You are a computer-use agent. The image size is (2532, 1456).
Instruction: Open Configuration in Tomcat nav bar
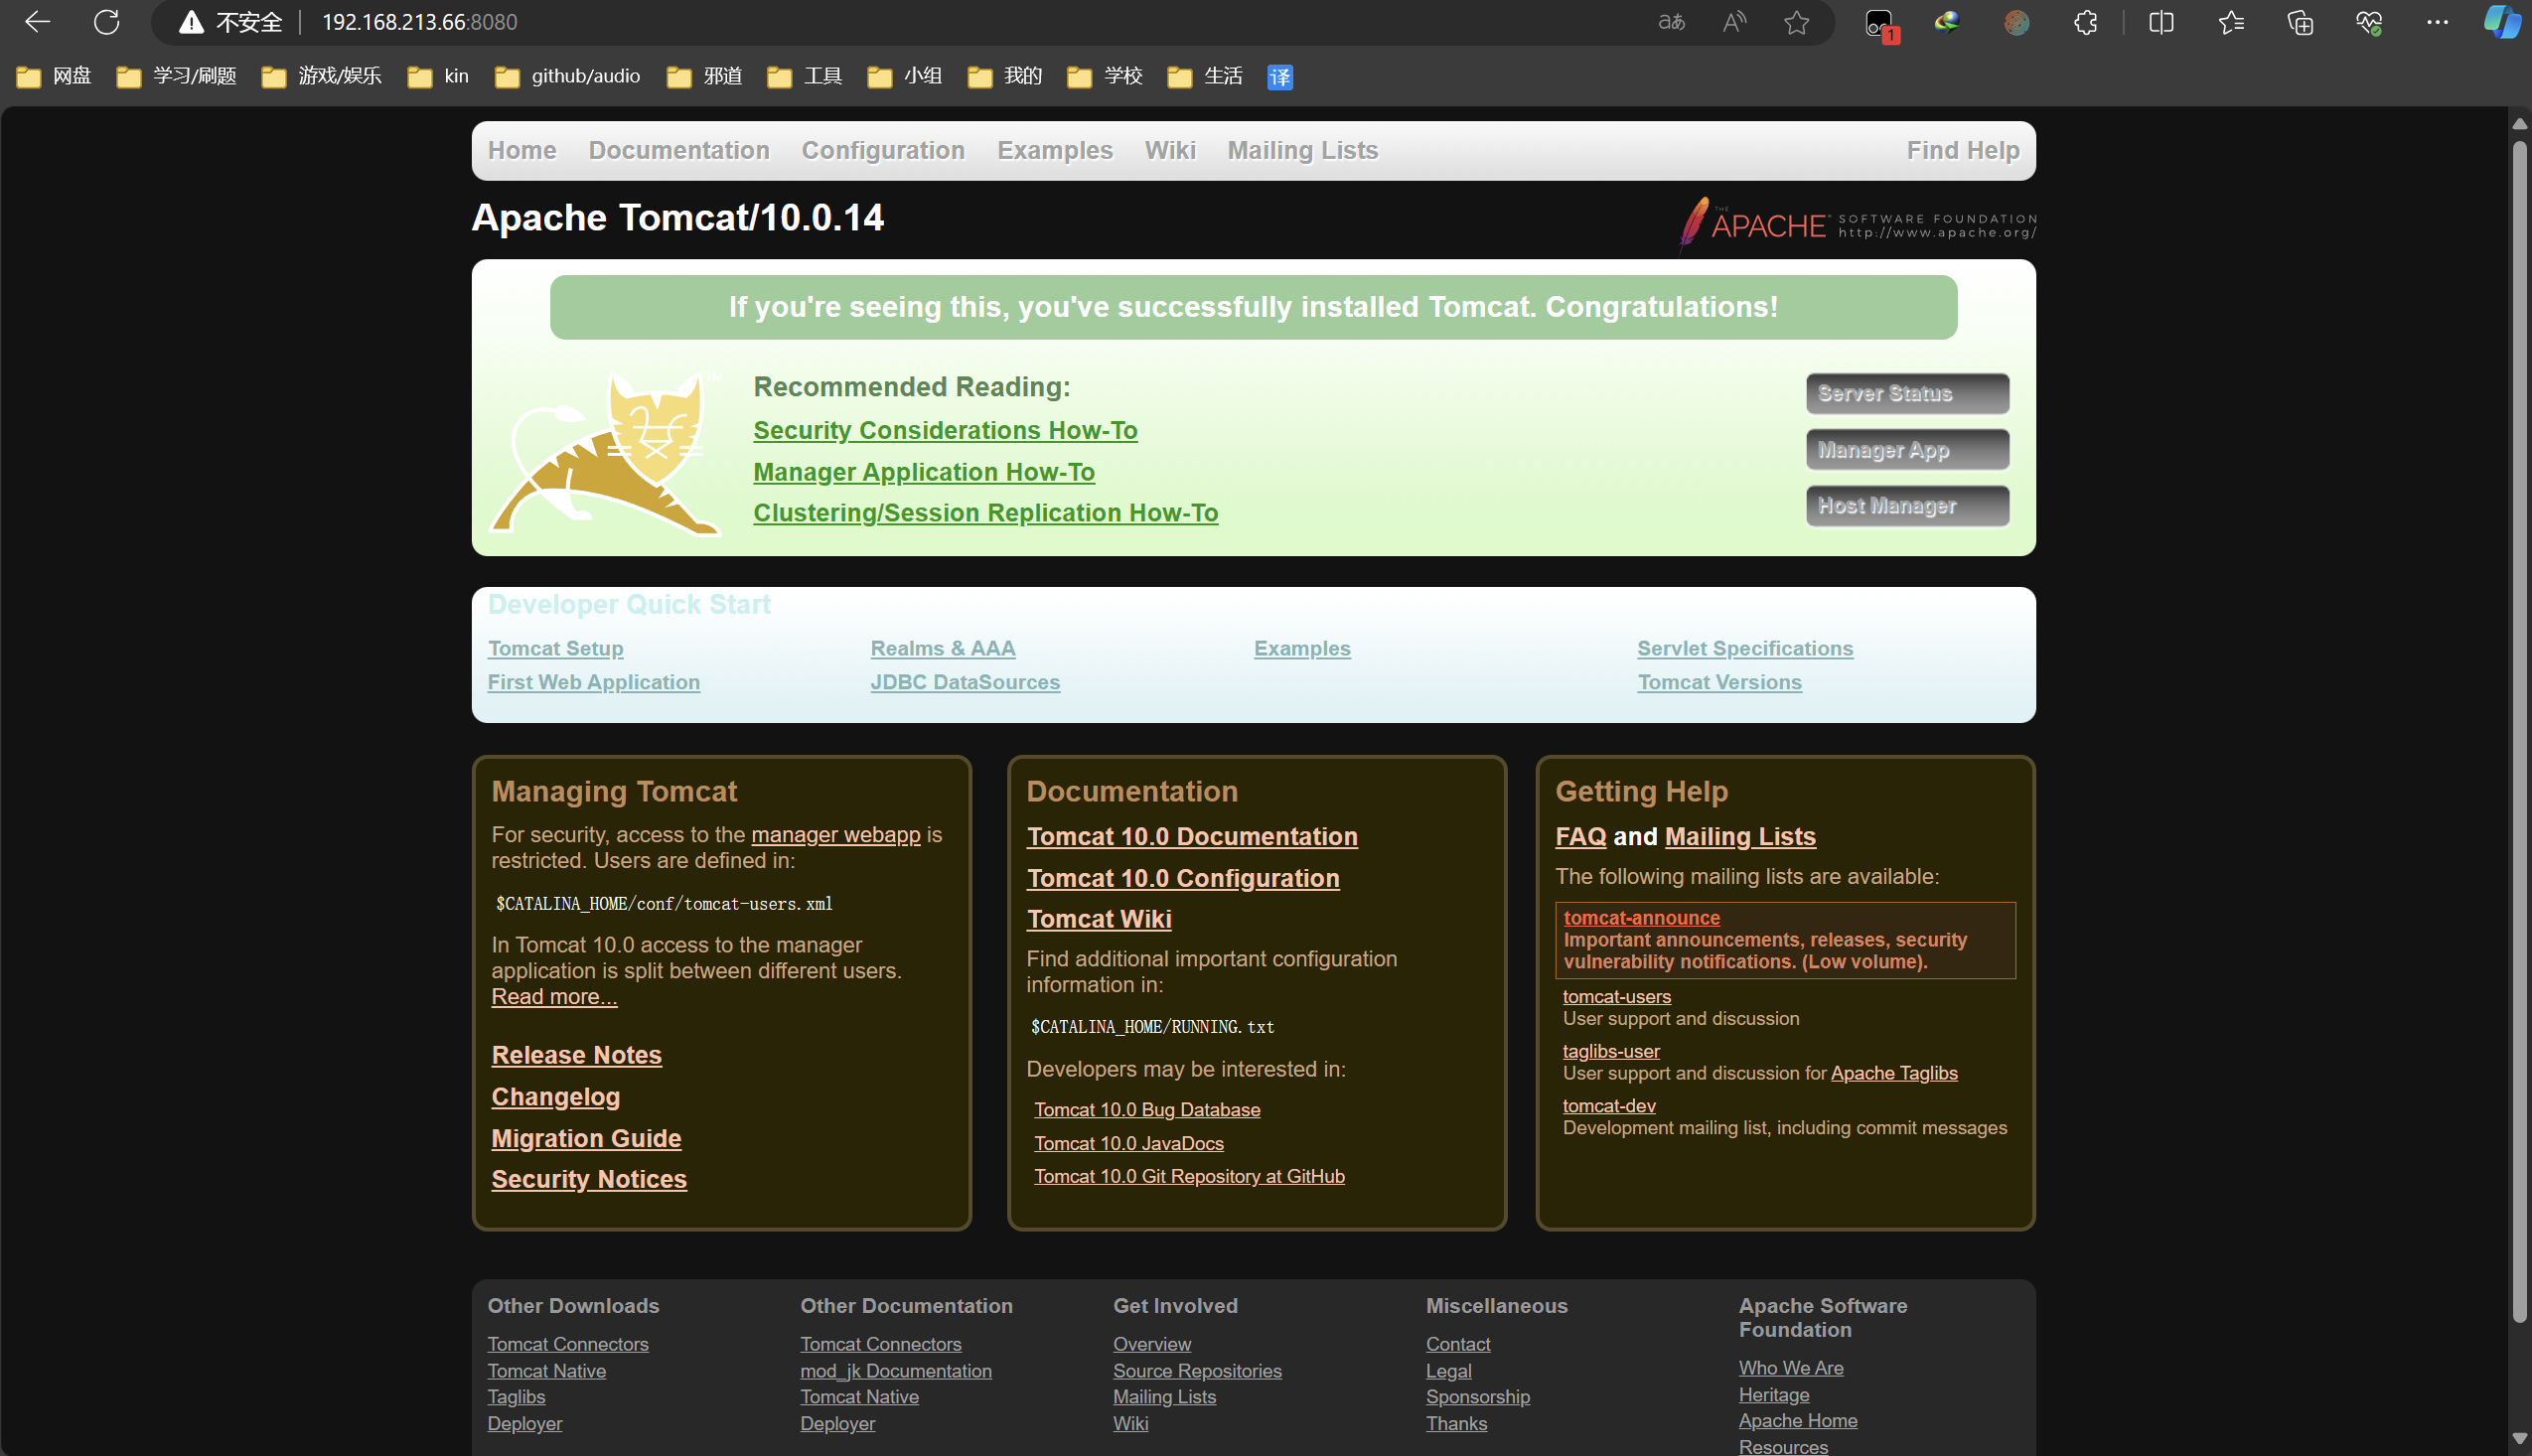(x=882, y=150)
